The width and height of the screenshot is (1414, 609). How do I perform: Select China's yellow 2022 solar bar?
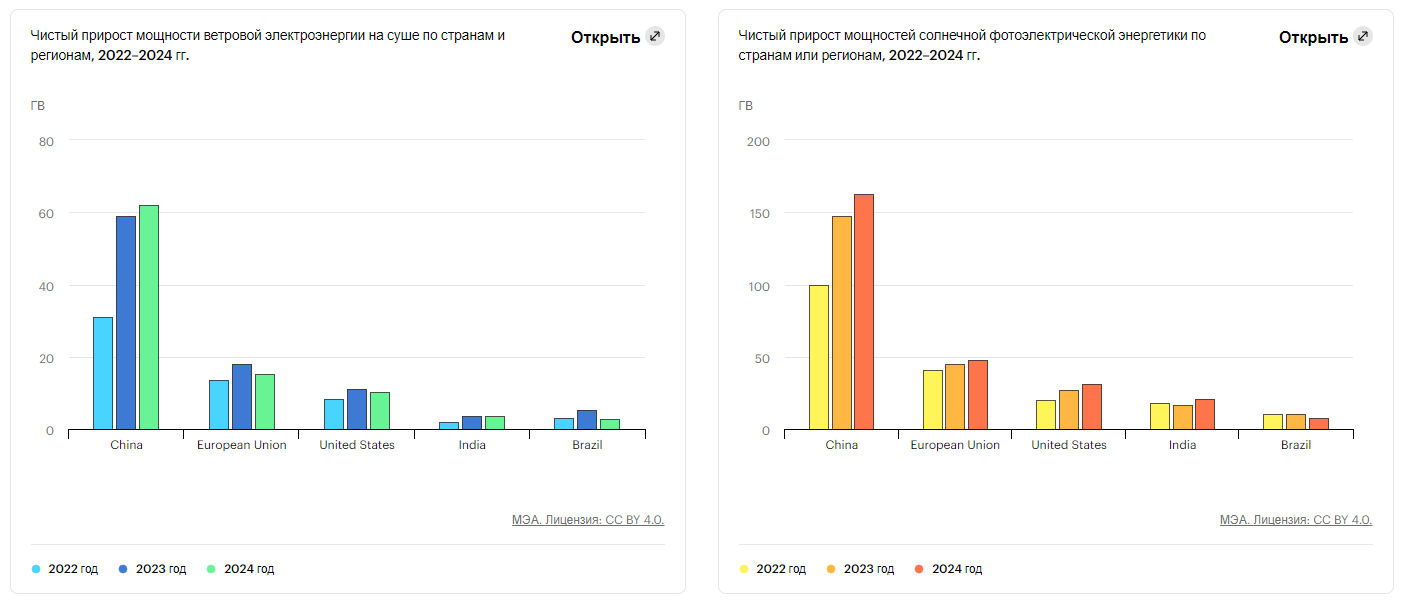click(x=819, y=357)
